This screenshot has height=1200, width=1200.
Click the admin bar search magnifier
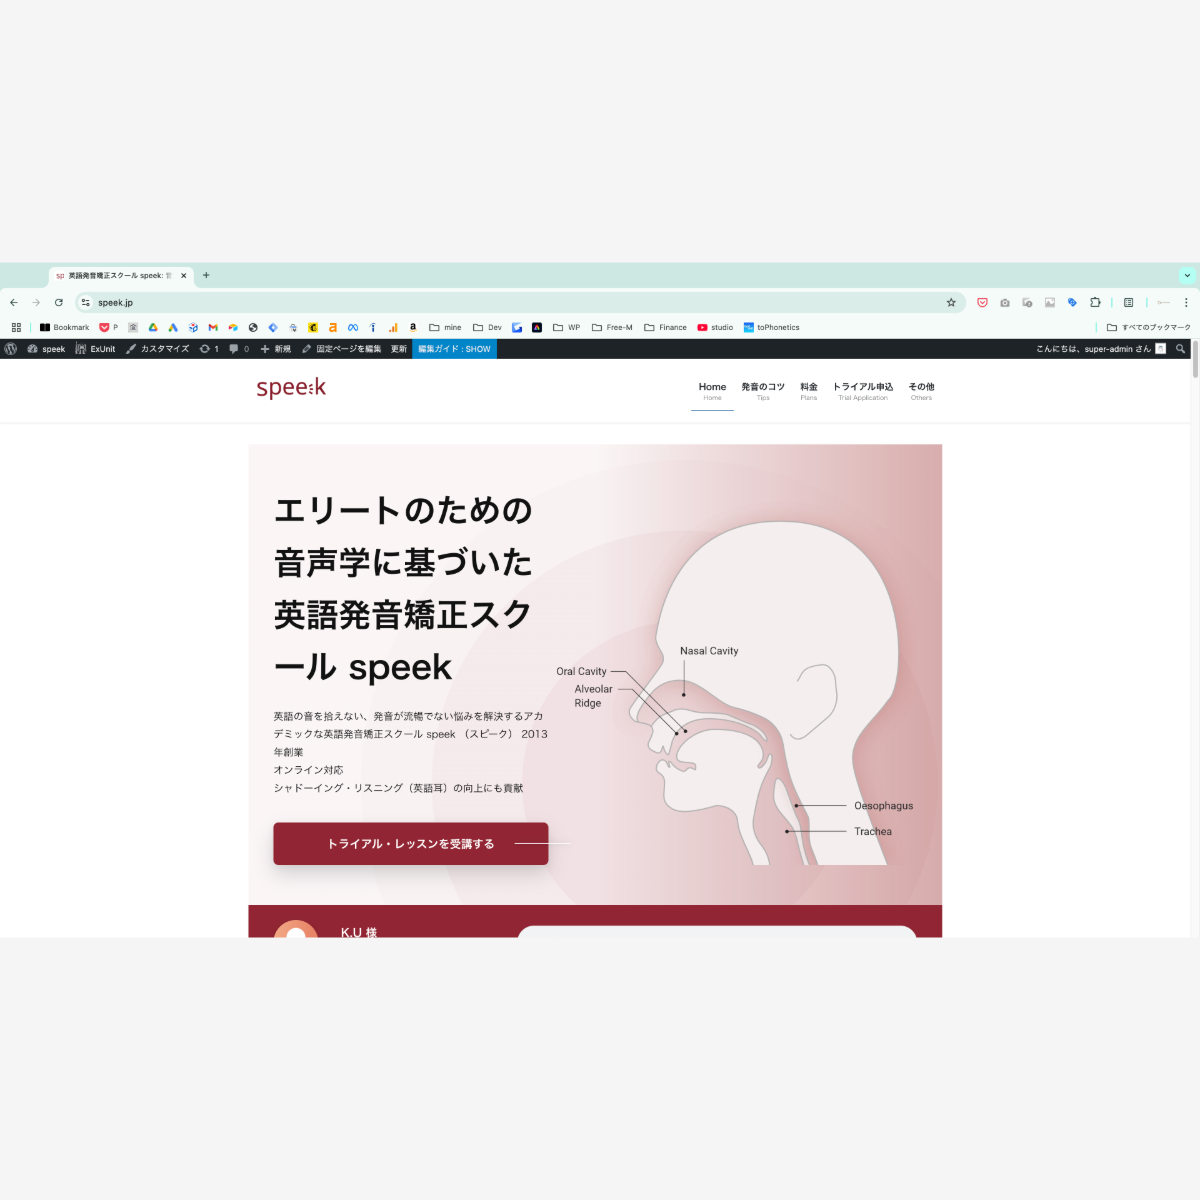[x=1180, y=349]
